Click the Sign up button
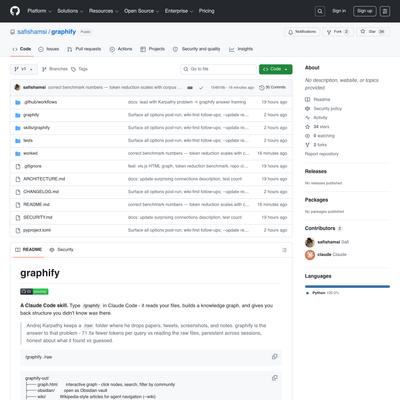 coord(365,11)
